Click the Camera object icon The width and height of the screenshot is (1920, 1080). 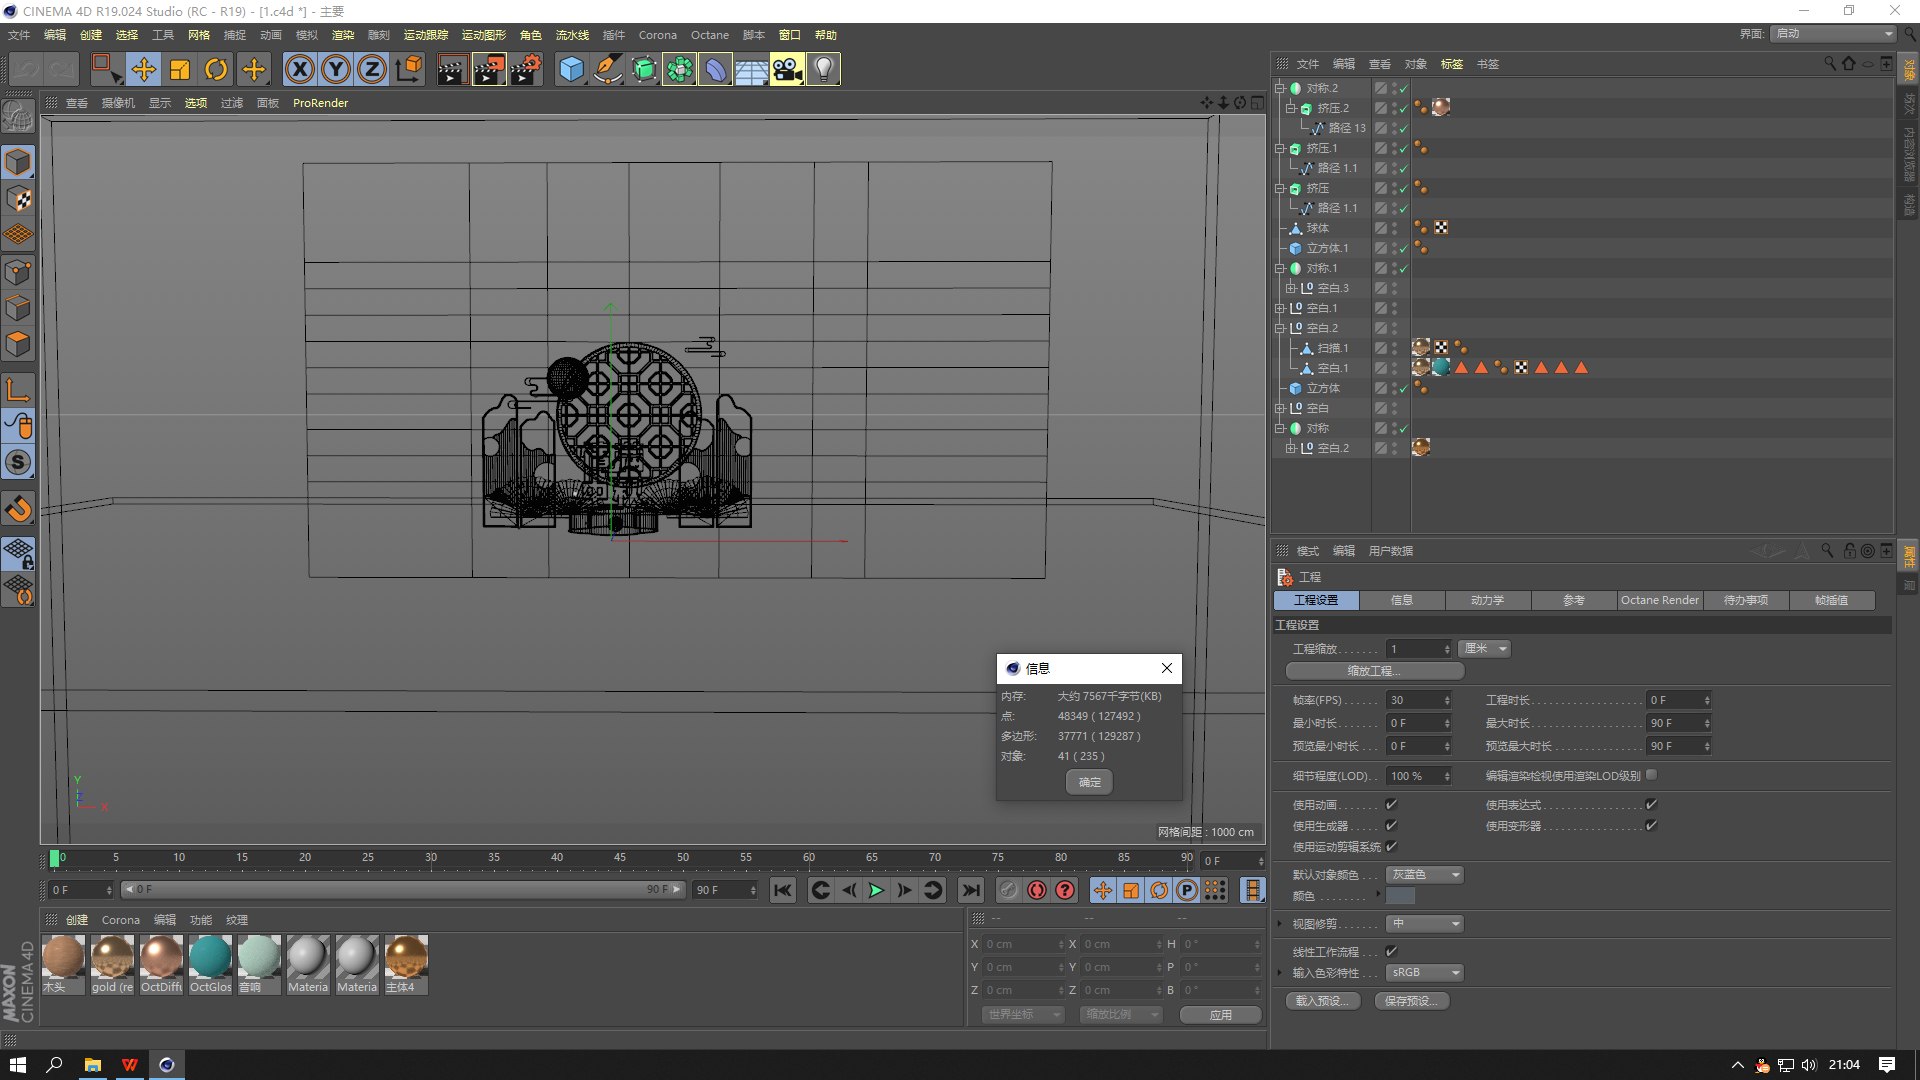787,69
